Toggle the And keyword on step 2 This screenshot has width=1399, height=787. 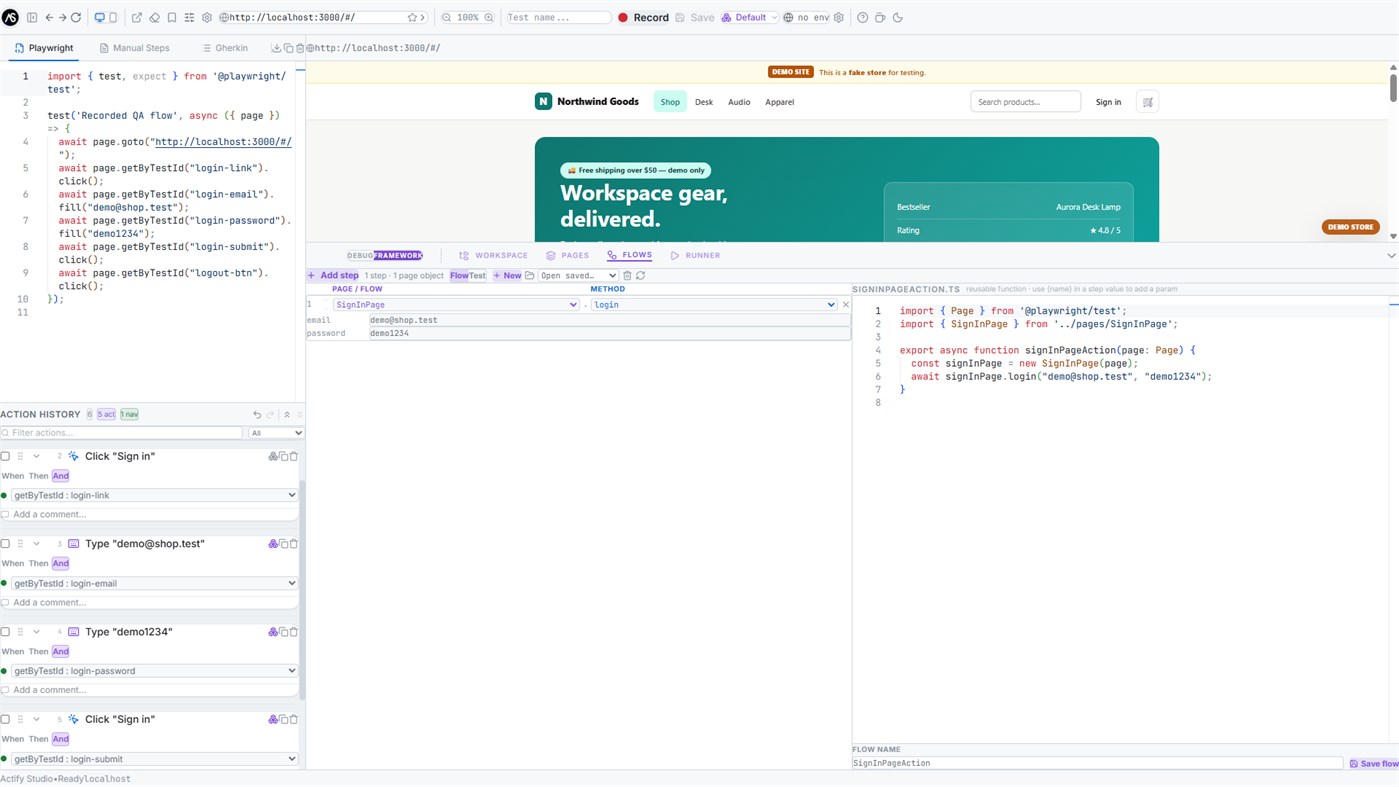tap(61, 476)
